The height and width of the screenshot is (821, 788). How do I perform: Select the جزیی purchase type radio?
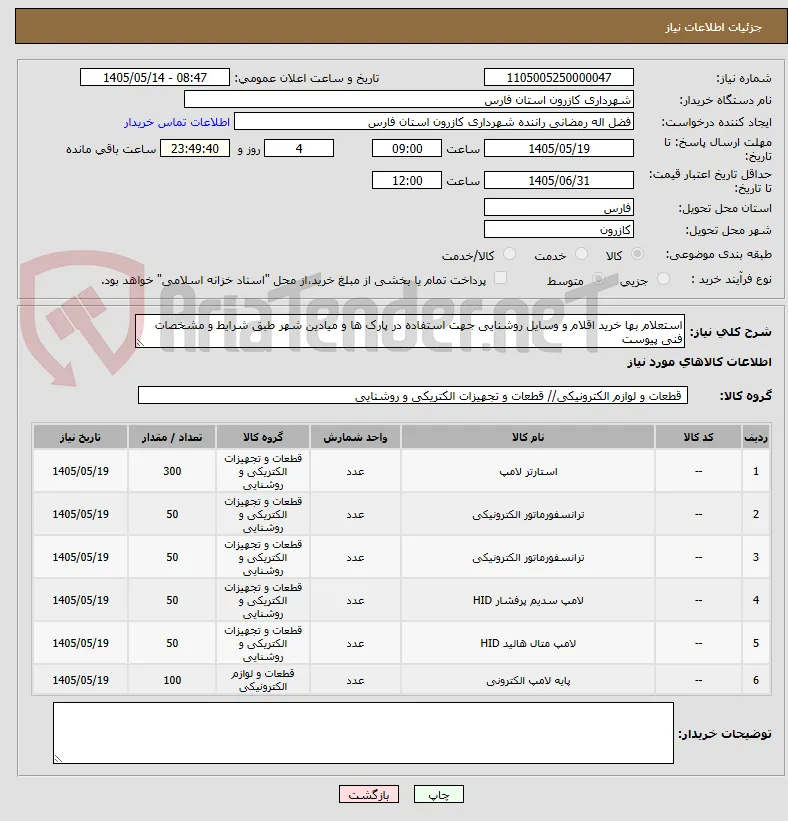(663, 279)
